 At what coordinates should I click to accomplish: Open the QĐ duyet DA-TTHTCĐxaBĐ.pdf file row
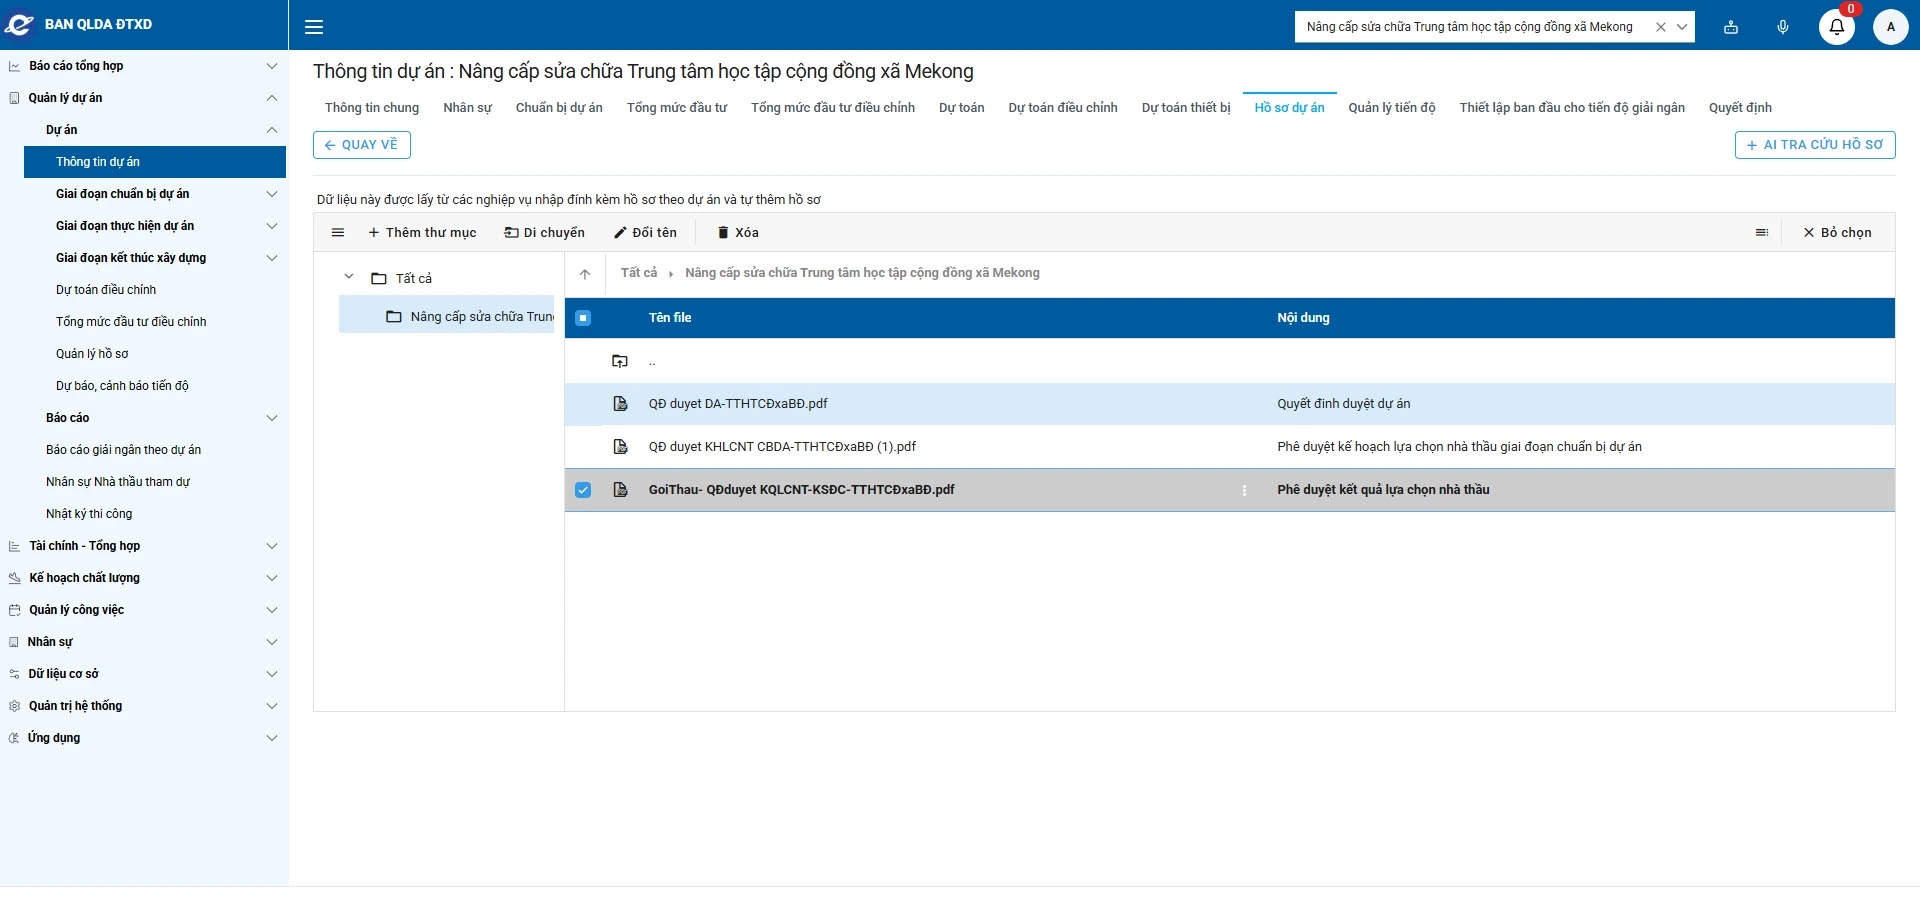pos(738,404)
